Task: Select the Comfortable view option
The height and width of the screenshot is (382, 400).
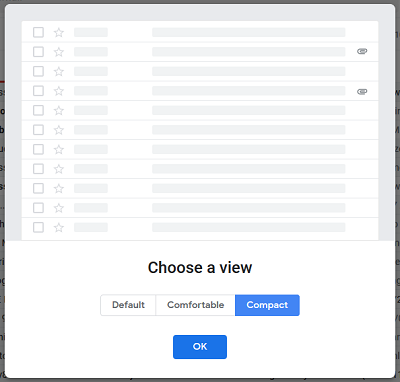Action: (x=195, y=305)
